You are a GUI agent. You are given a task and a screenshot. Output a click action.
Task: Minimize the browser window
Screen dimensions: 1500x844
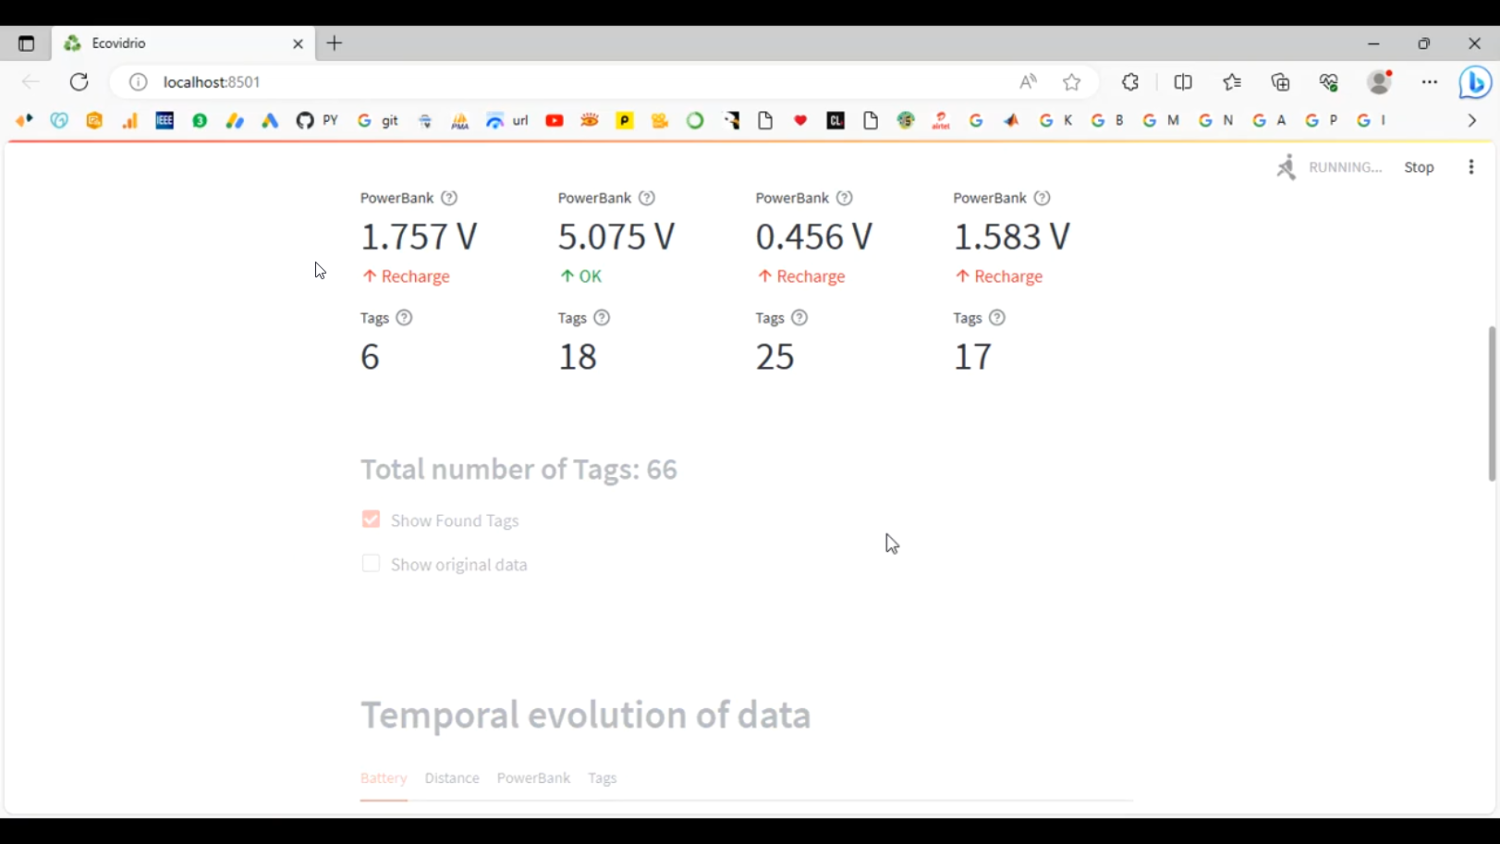(x=1374, y=43)
